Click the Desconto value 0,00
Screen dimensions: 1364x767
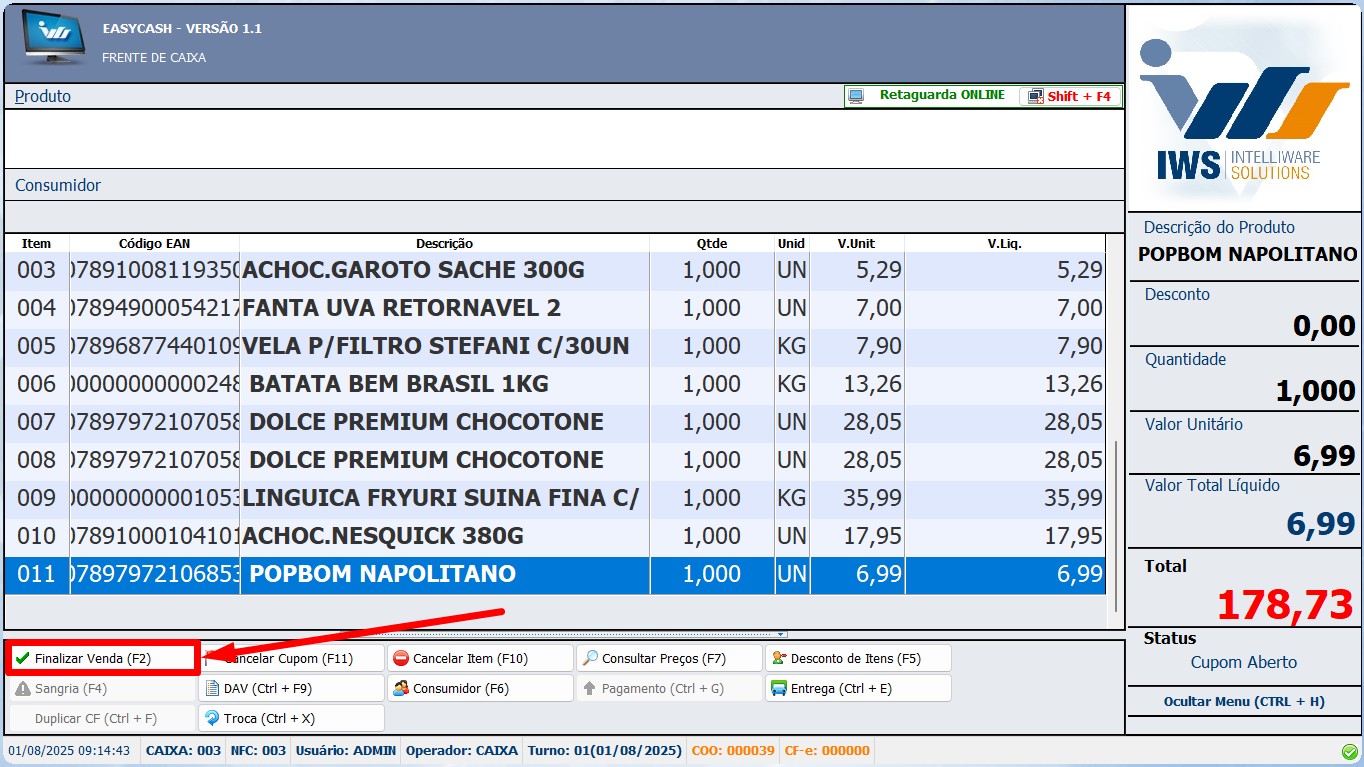coord(1324,325)
